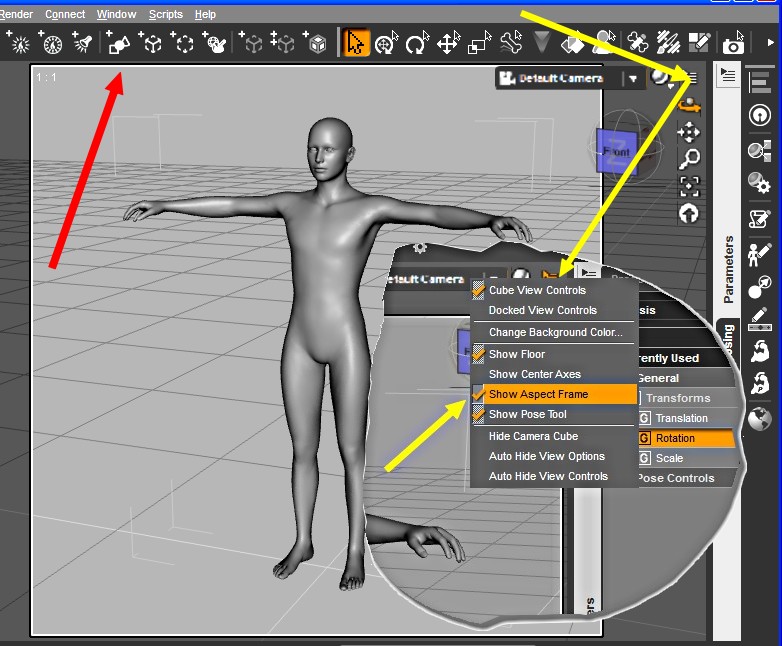Select the Node Selection arrow tool
Image resolution: width=782 pixels, height=646 pixels.
coord(355,43)
